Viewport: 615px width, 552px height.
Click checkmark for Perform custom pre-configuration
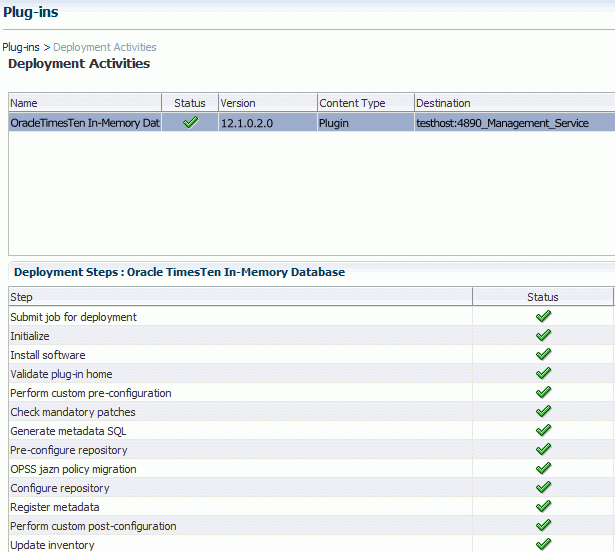(543, 392)
